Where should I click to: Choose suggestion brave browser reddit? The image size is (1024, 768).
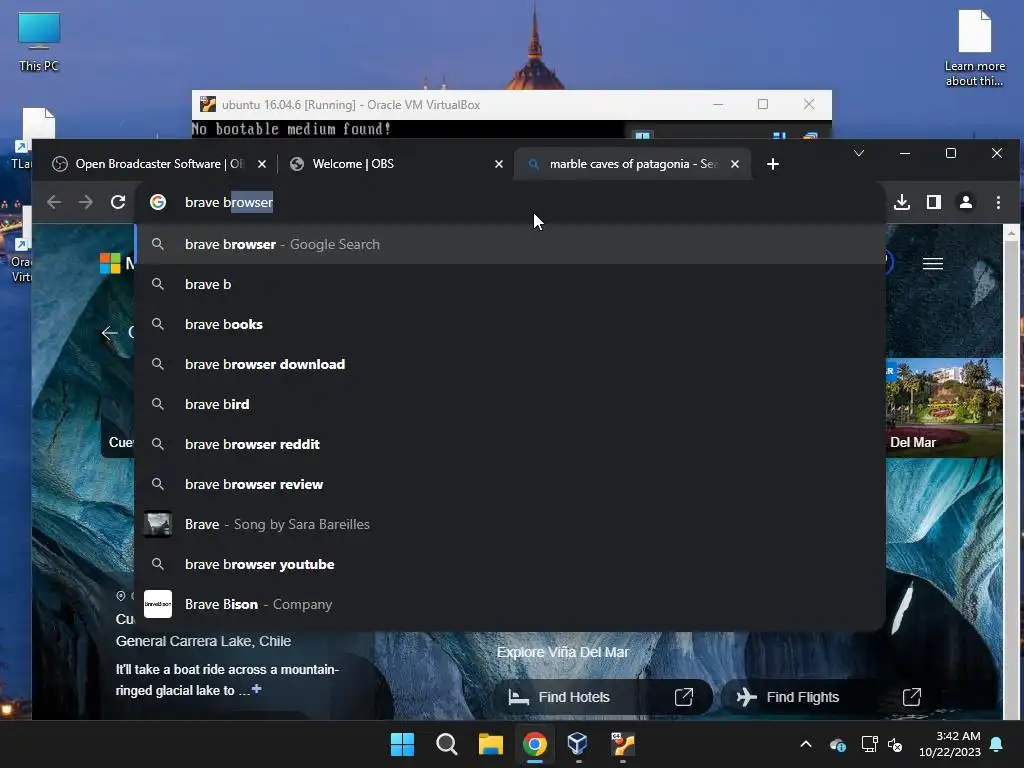click(x=510, y=444)
